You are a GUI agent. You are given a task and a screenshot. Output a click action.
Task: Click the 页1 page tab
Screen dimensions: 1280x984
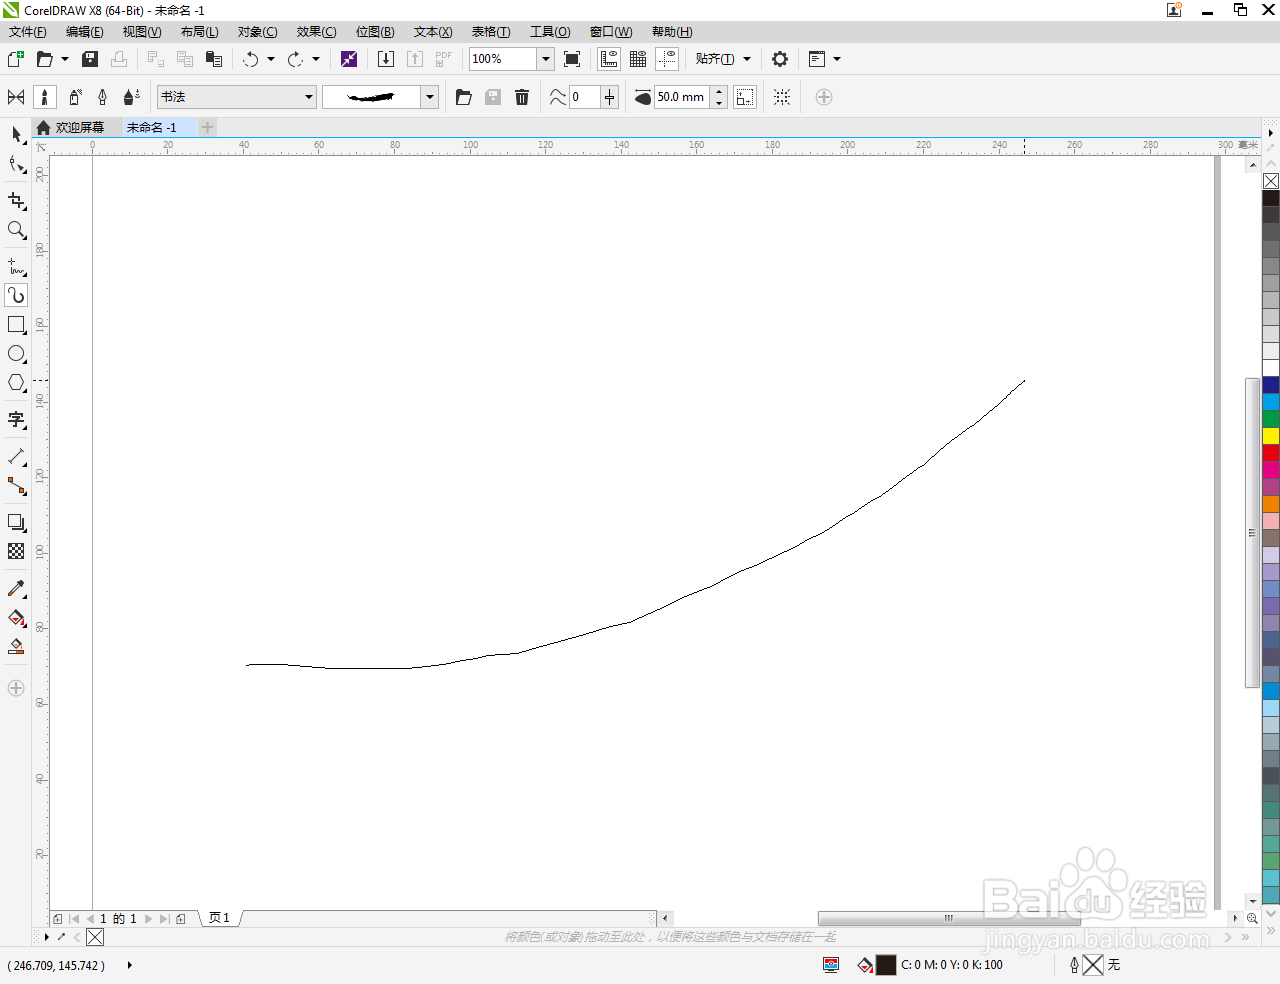[219, 918]
